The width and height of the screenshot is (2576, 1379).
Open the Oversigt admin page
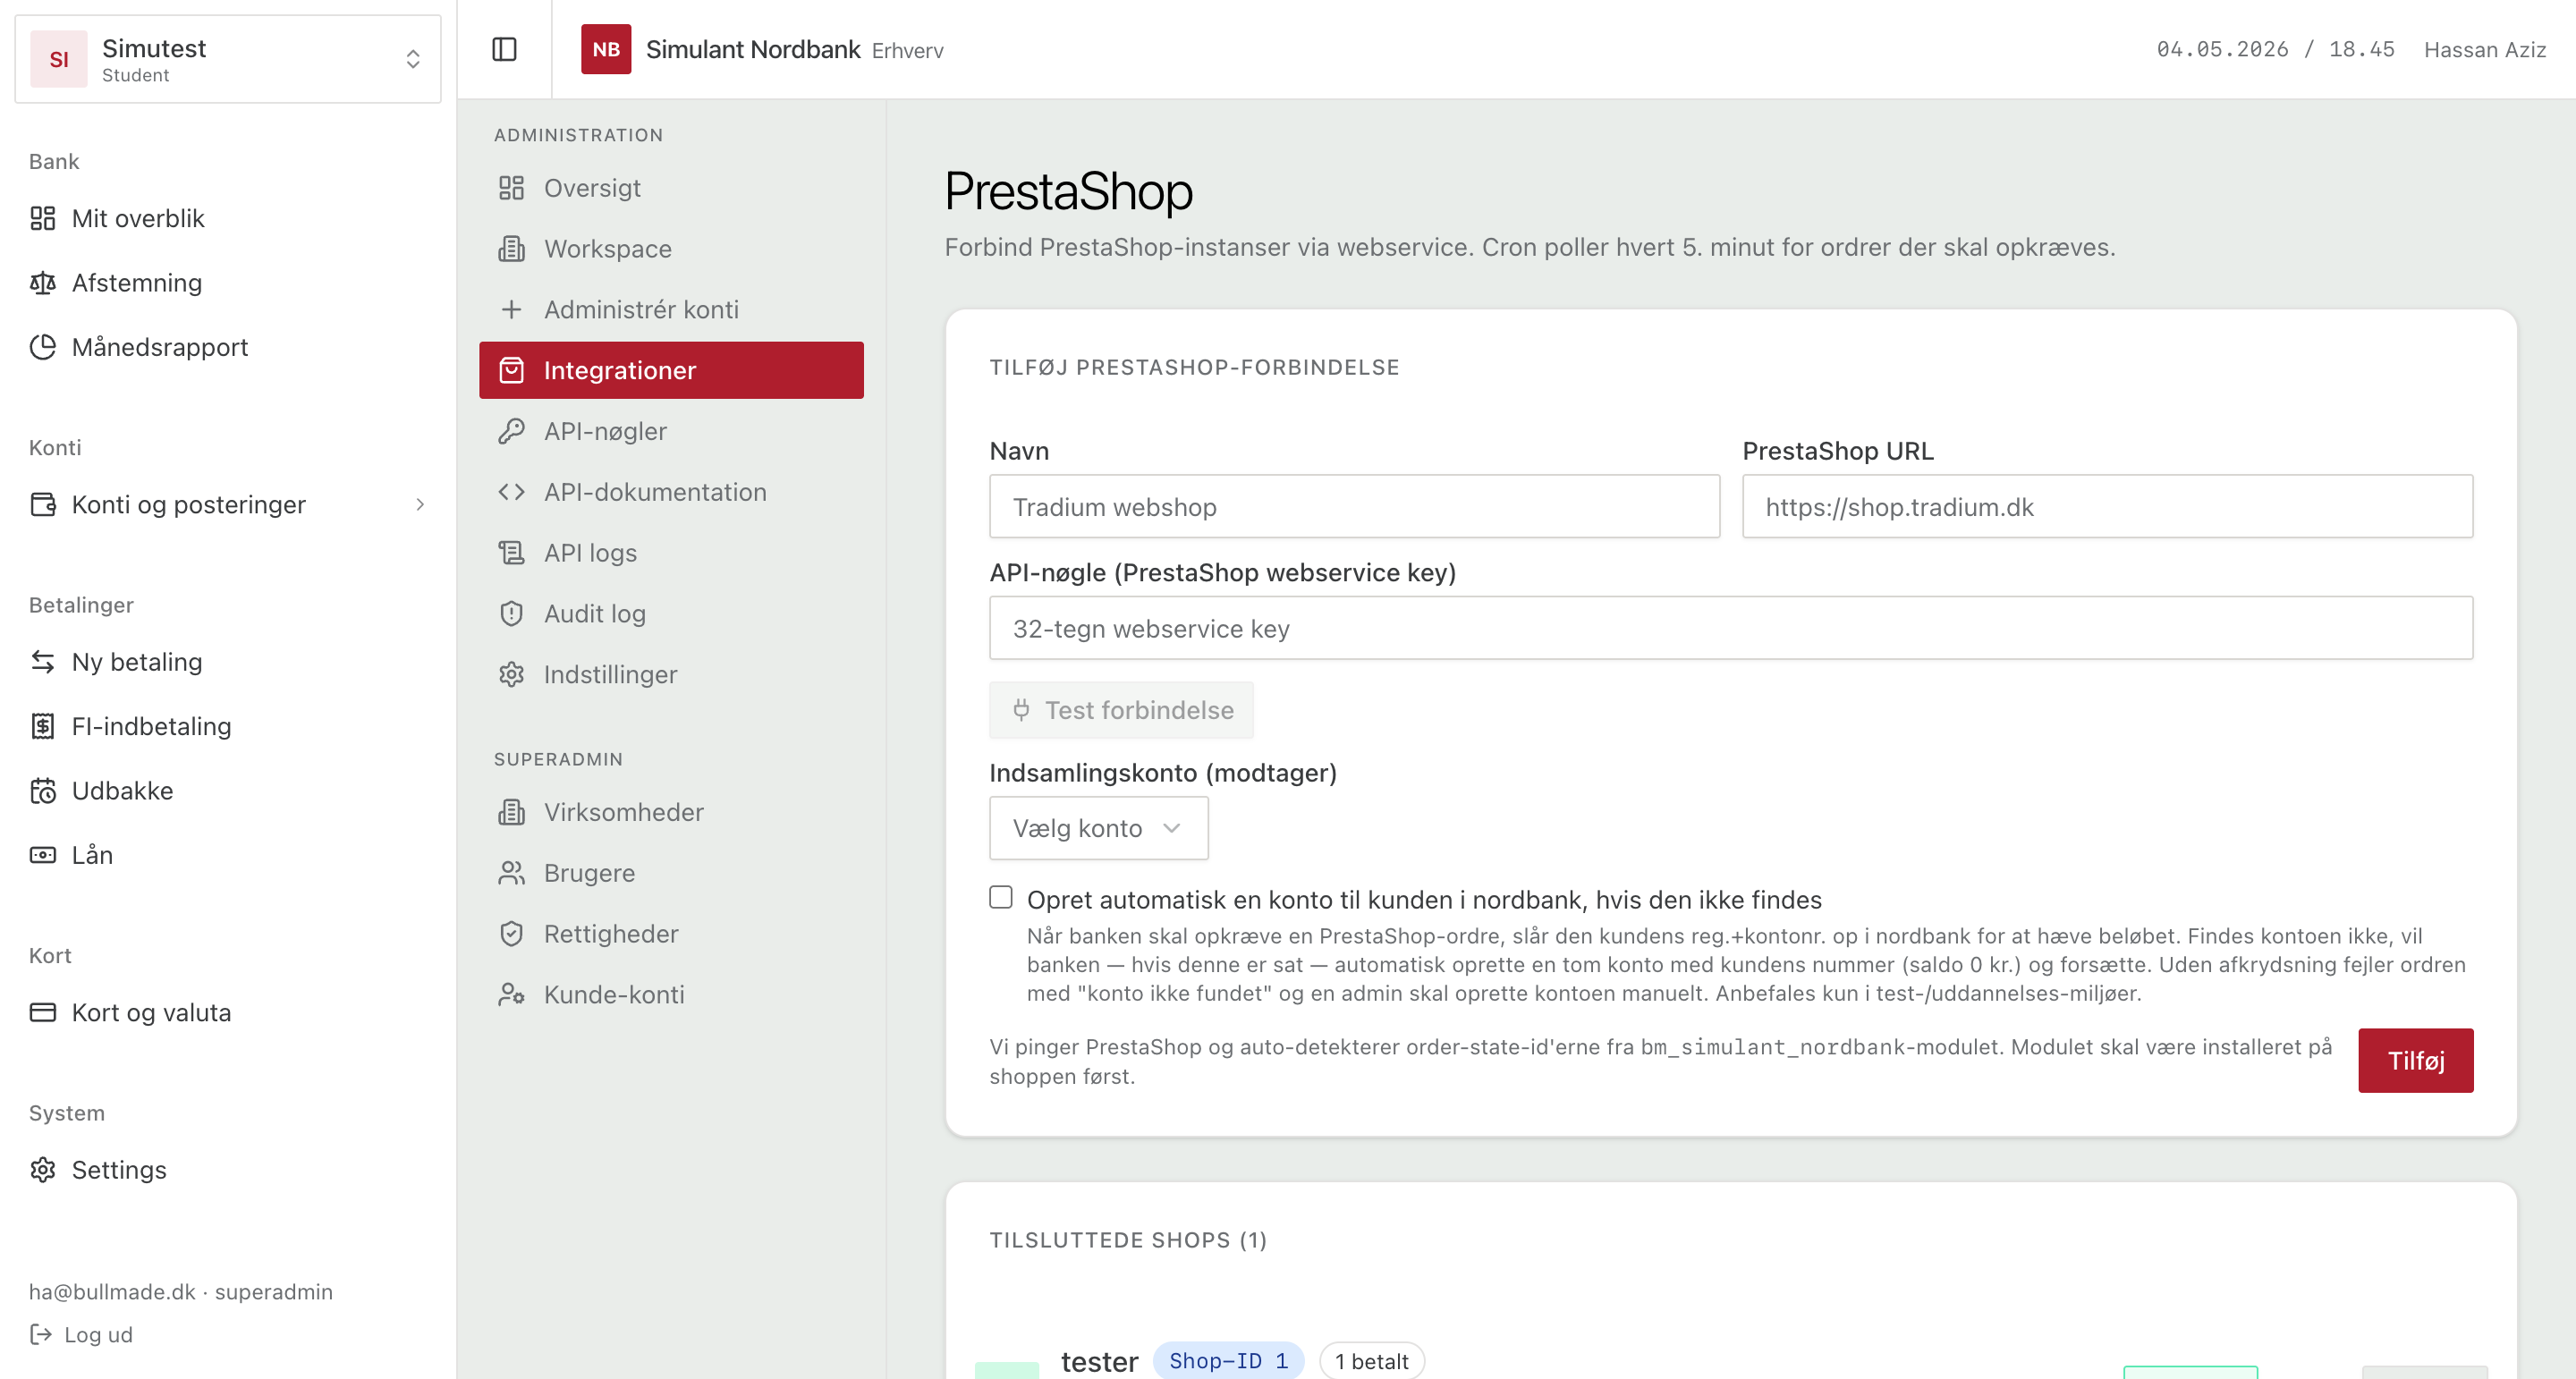coord(671,188)
